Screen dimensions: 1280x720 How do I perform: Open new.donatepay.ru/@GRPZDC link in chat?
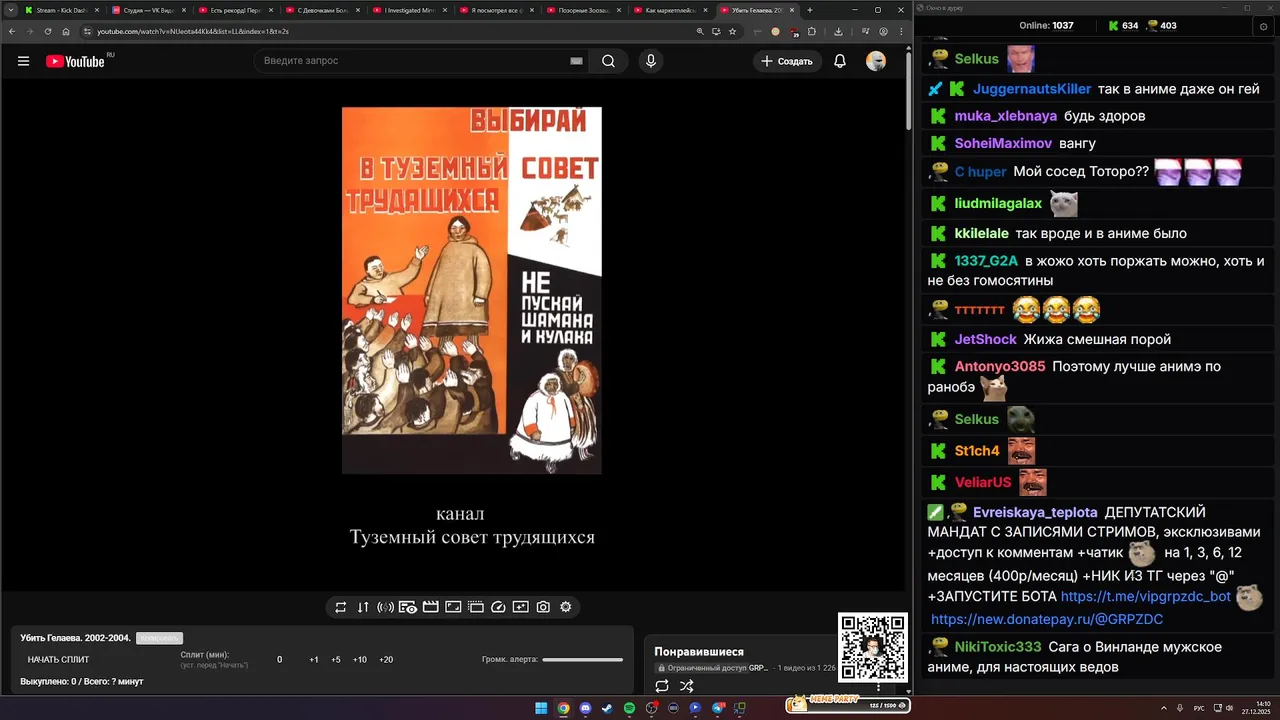point(1047,619)
